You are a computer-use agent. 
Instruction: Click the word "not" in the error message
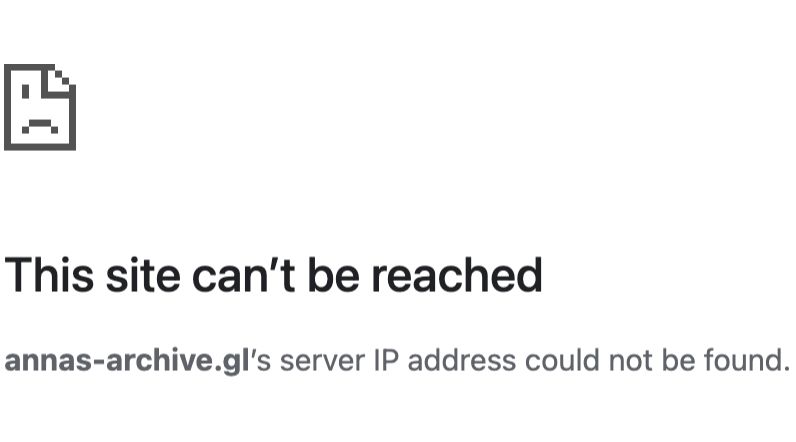(x=631, y=361)
